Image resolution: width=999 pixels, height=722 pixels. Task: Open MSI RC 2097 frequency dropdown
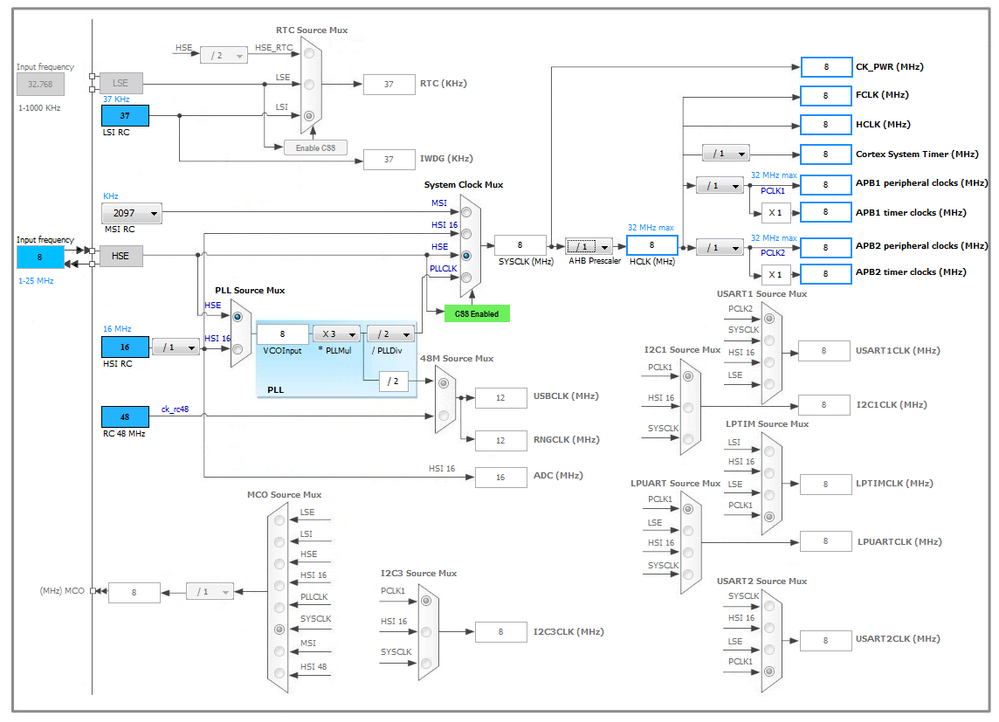132,213
